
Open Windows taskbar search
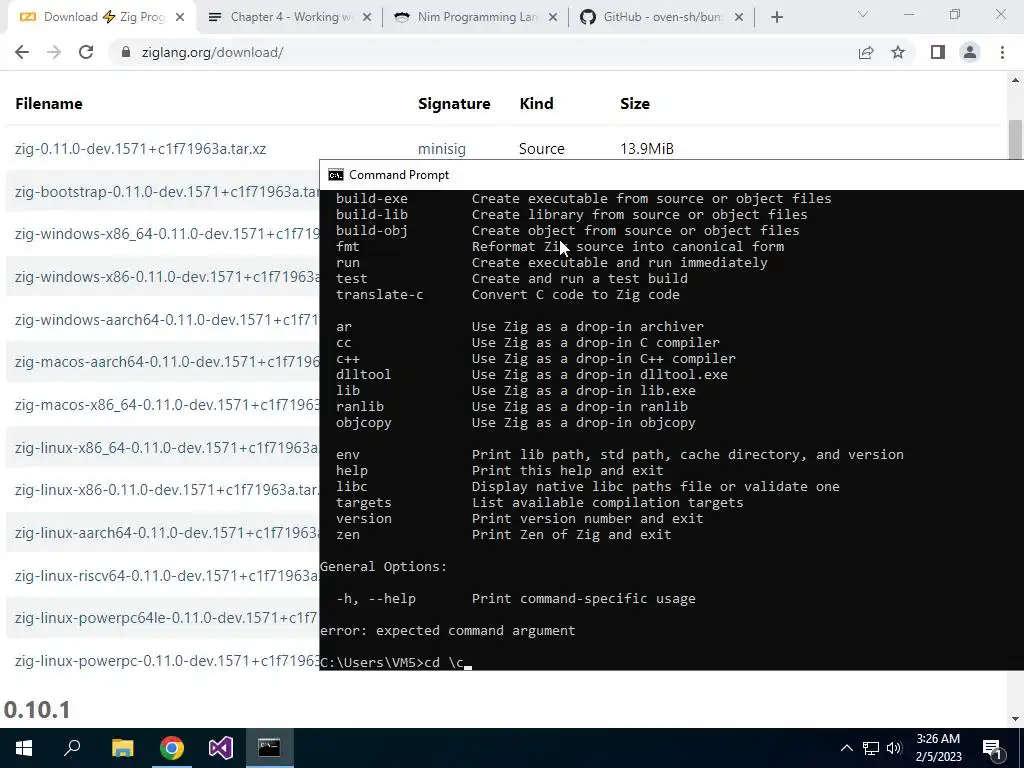(x=72, y=748)
